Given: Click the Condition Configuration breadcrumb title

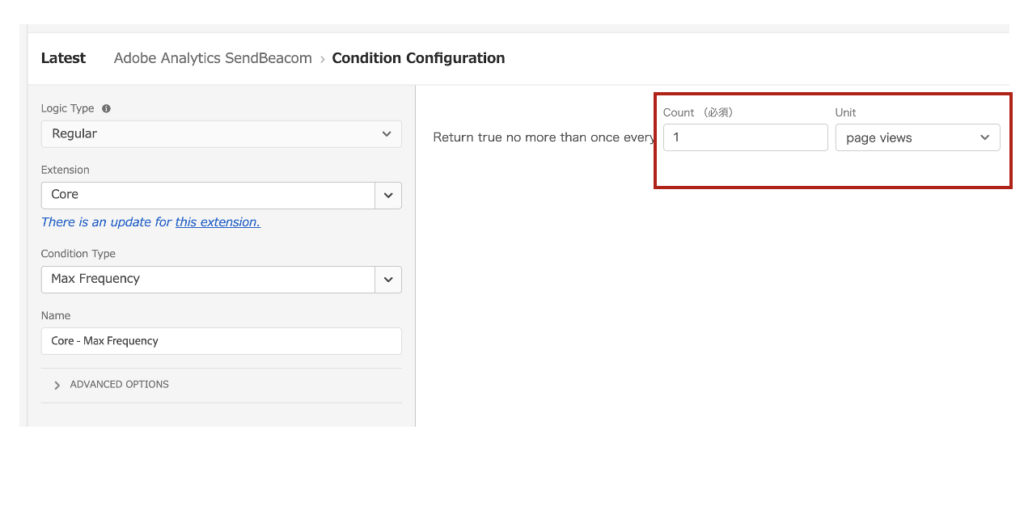Looking at the screenshot, I should point(419,58).
